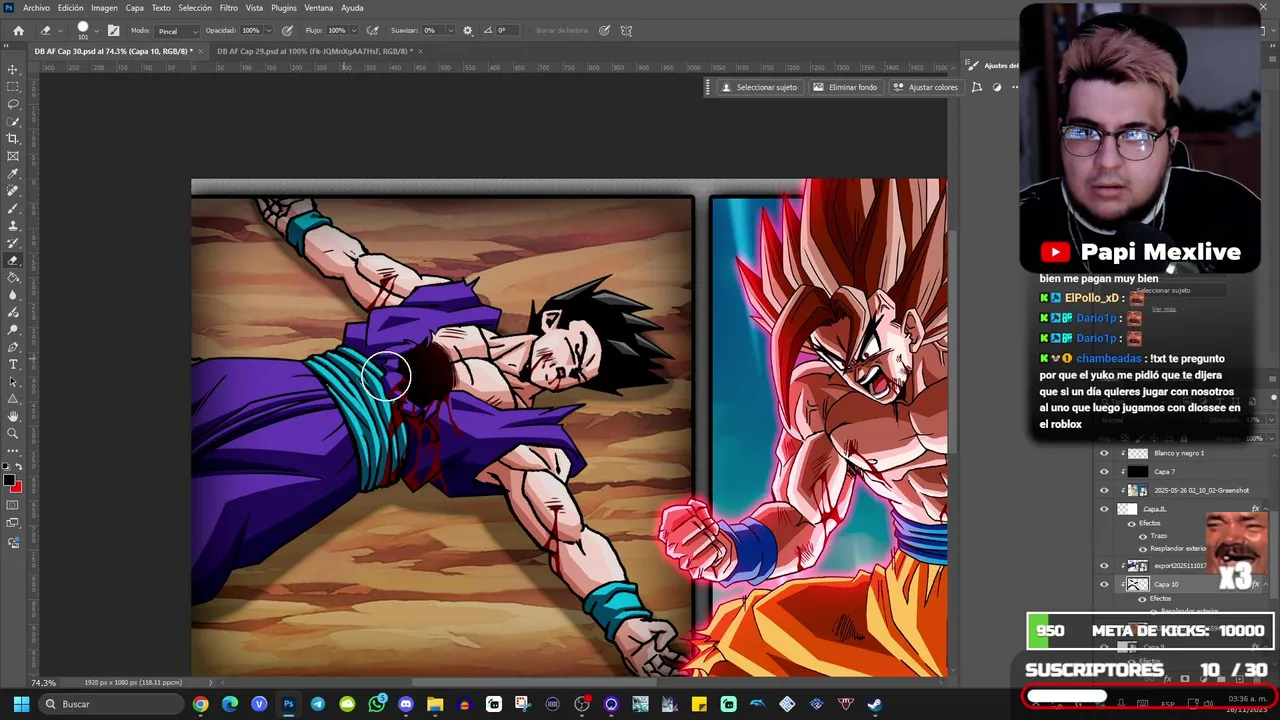Toggle the brush settings panel icon
The width and height of the screenshot is (1280, 720).
(113, 31)
